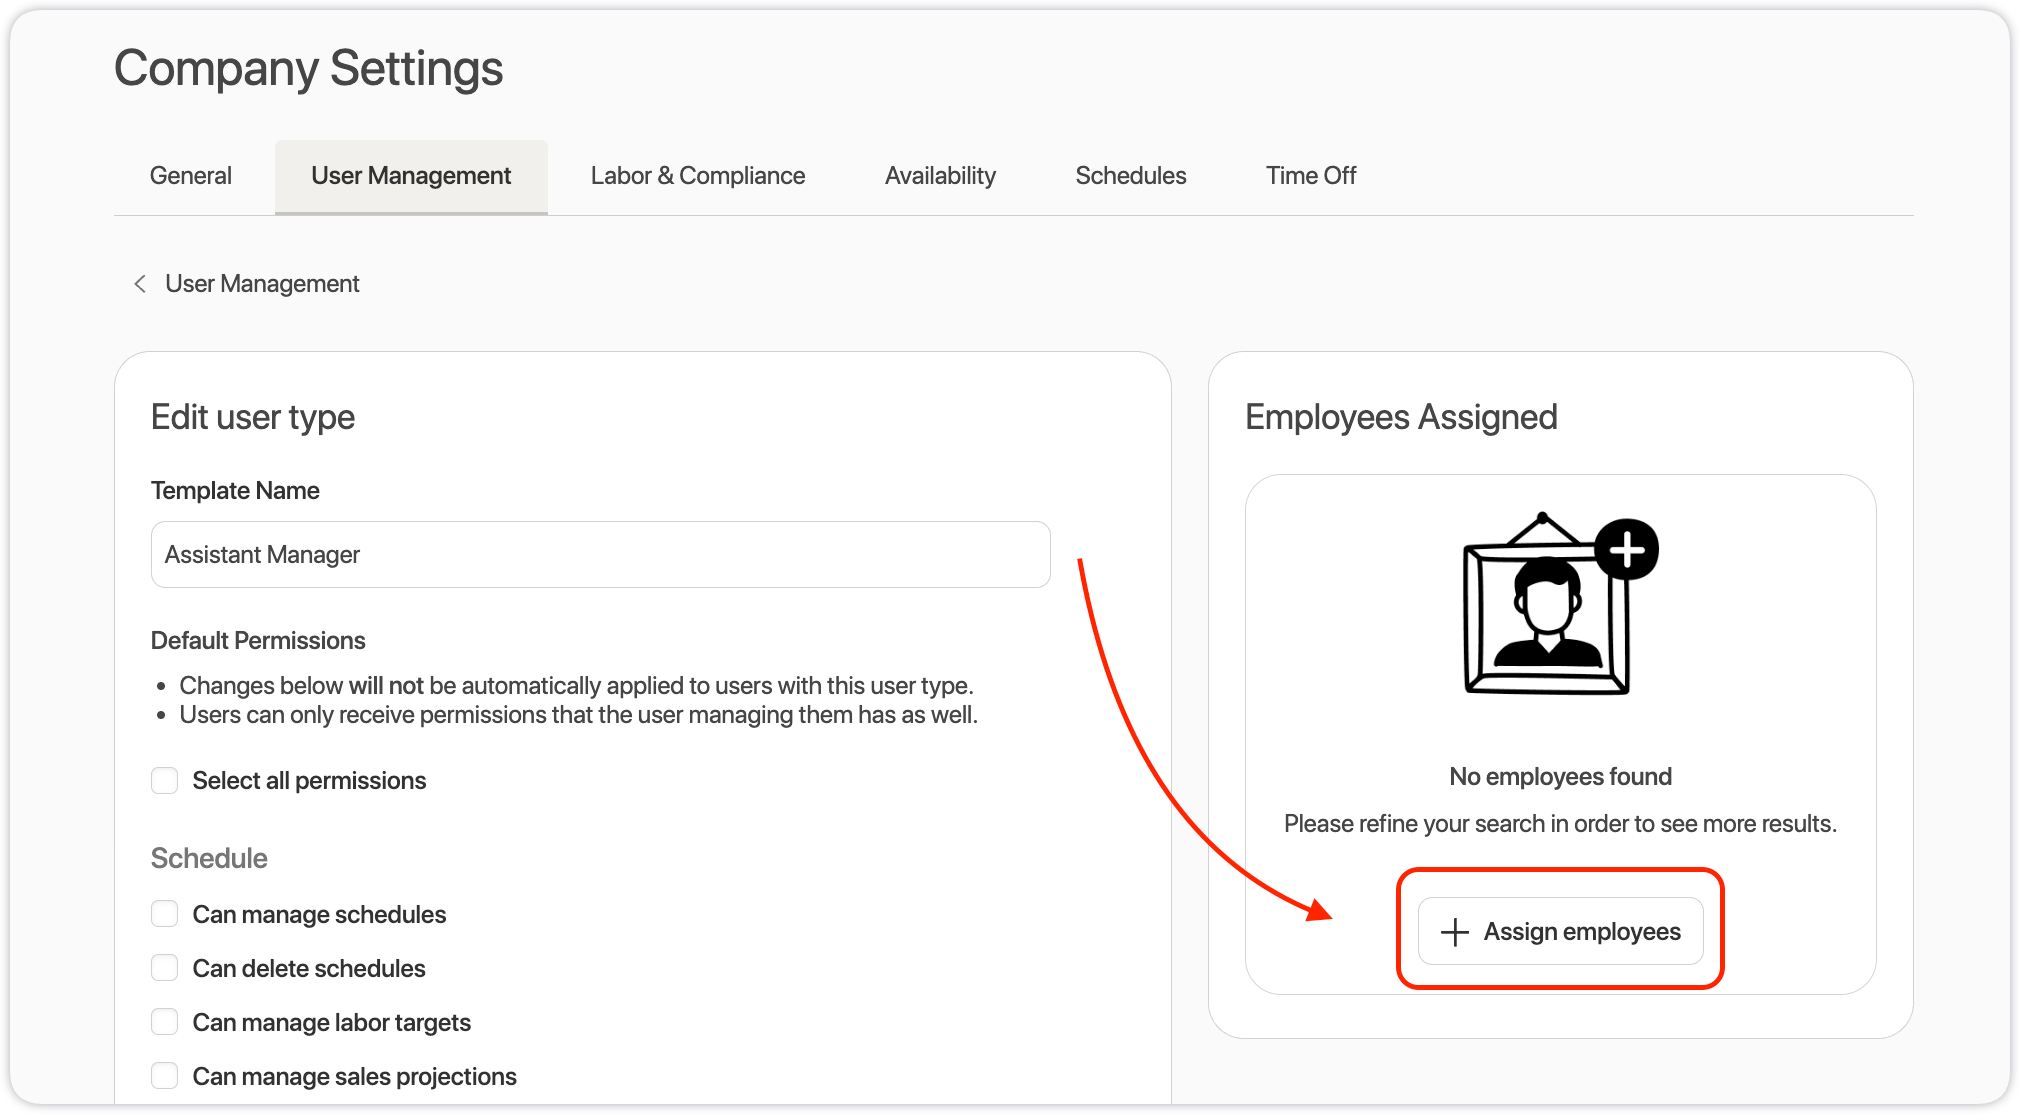Image resolution: width=2020 pixels, height=1114 pixels.
Task: Go to the Availability tab
Action: (940, 176)
